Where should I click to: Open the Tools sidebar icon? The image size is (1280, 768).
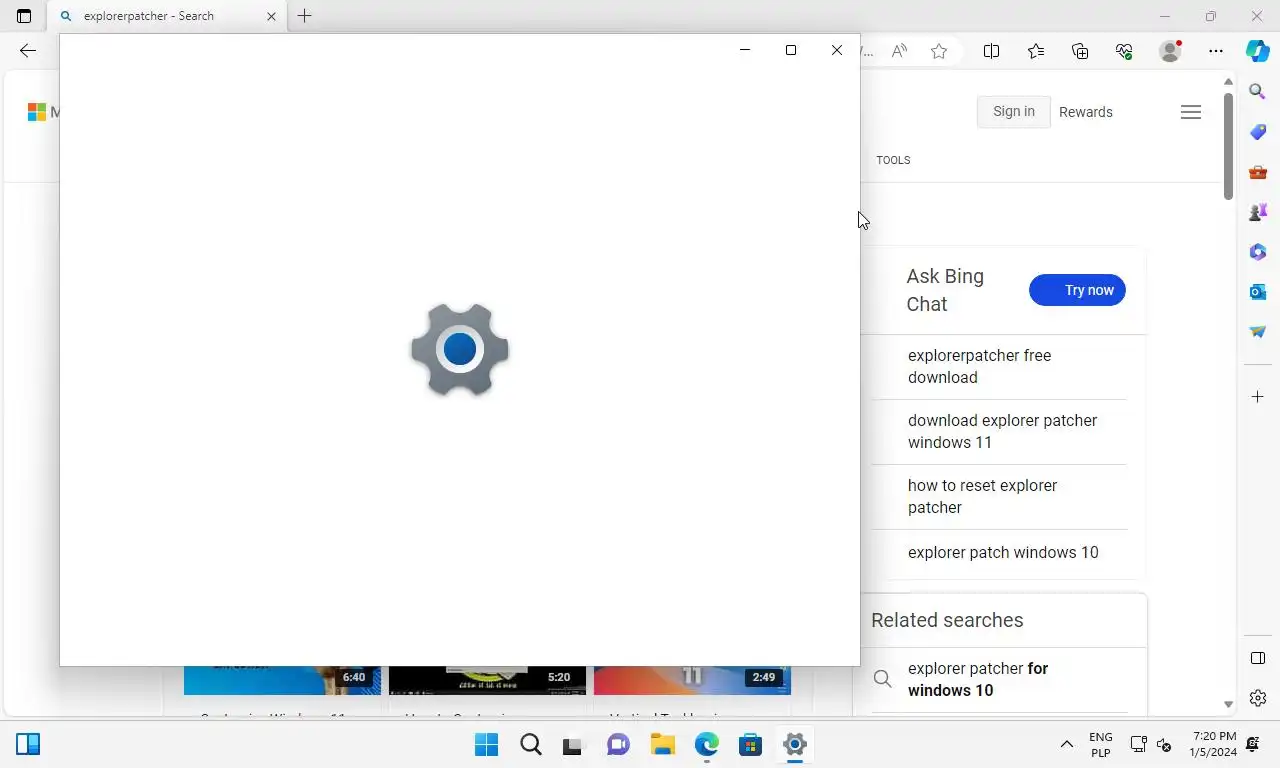[x=1258, y=172]
